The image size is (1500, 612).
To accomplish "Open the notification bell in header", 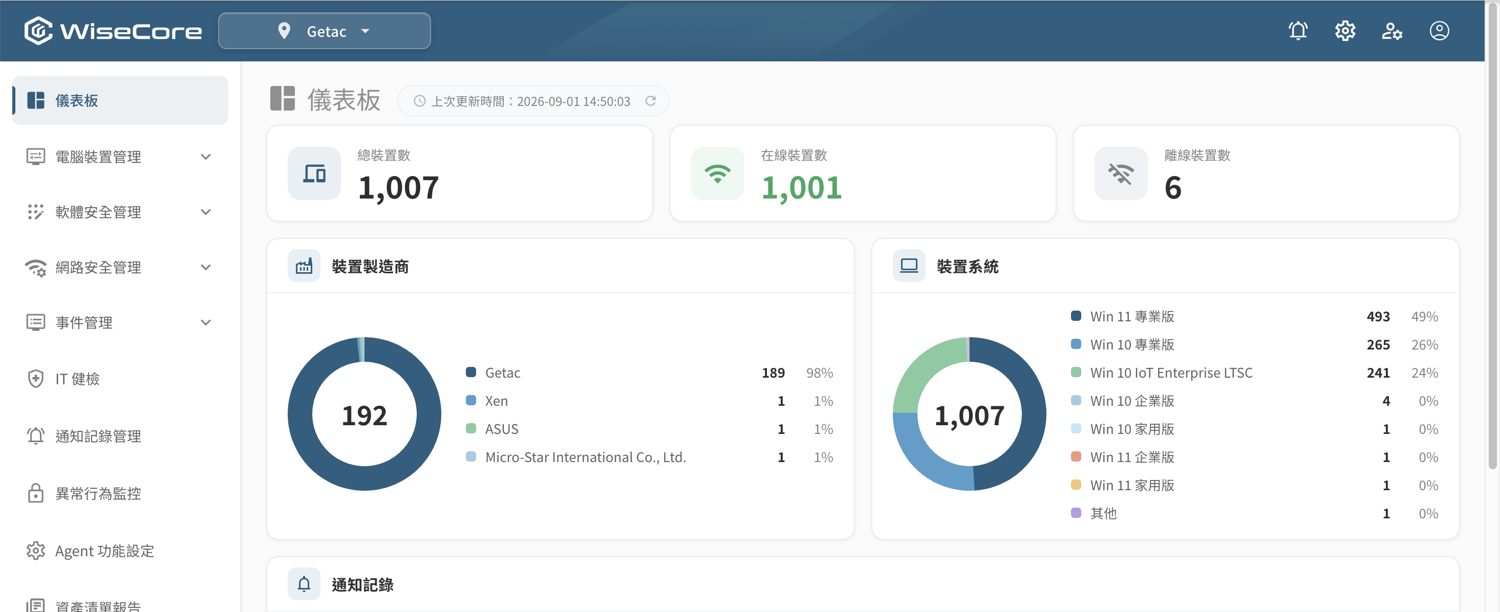I will 1298,31.
